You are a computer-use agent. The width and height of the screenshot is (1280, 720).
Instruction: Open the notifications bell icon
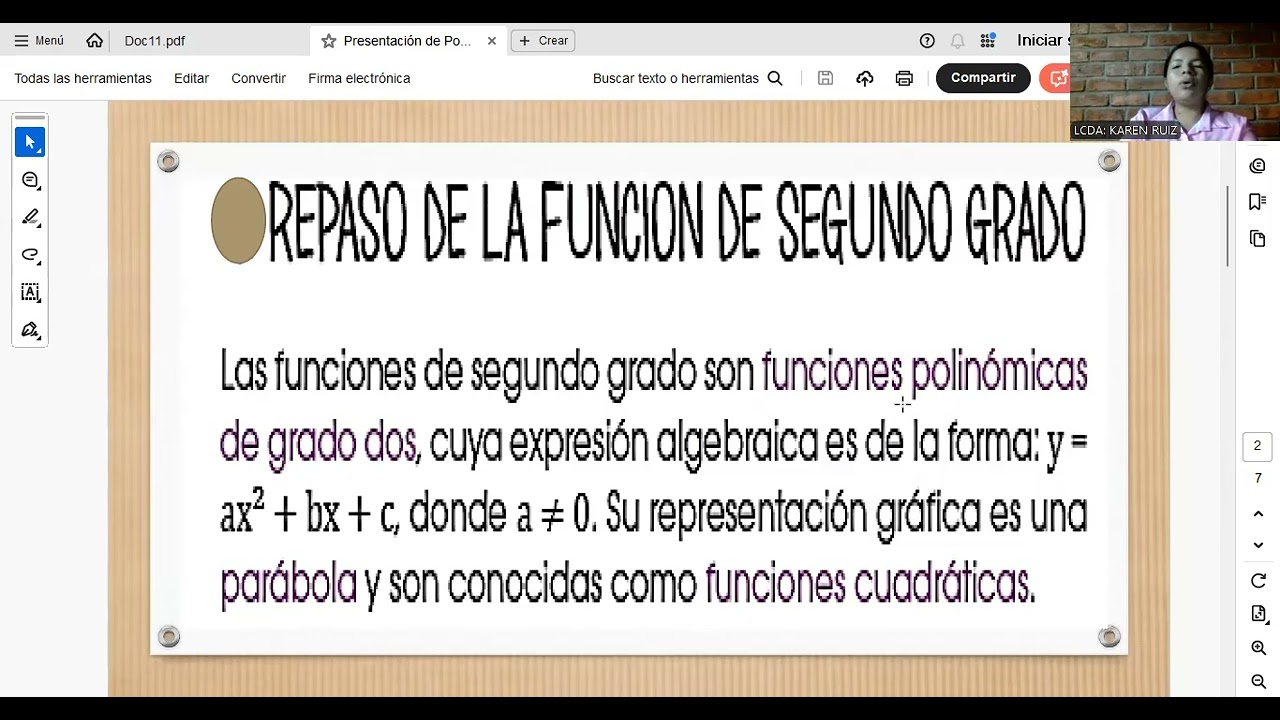[x=957, y=41]
